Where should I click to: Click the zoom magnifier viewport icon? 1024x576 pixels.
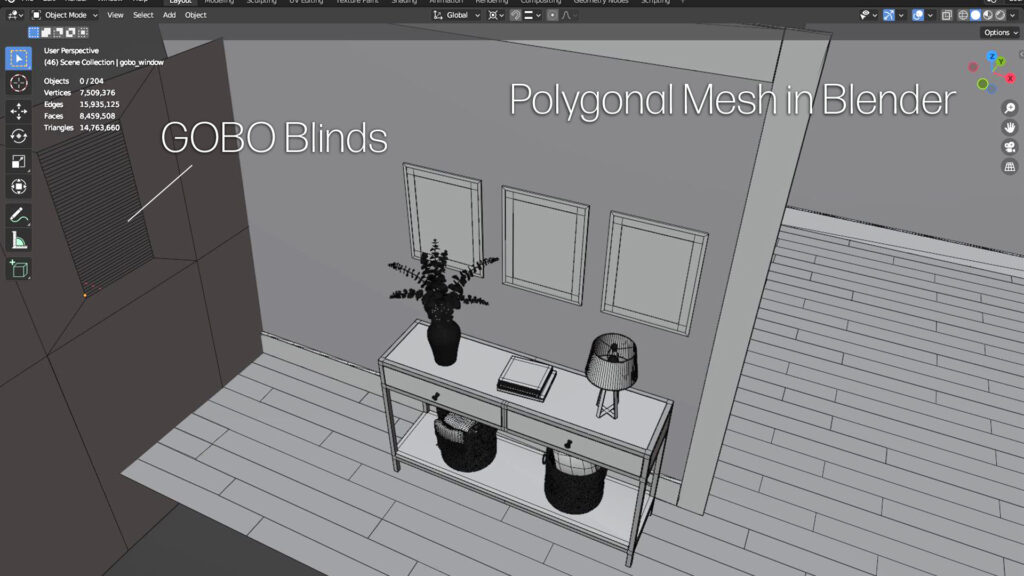(1010, 107)
